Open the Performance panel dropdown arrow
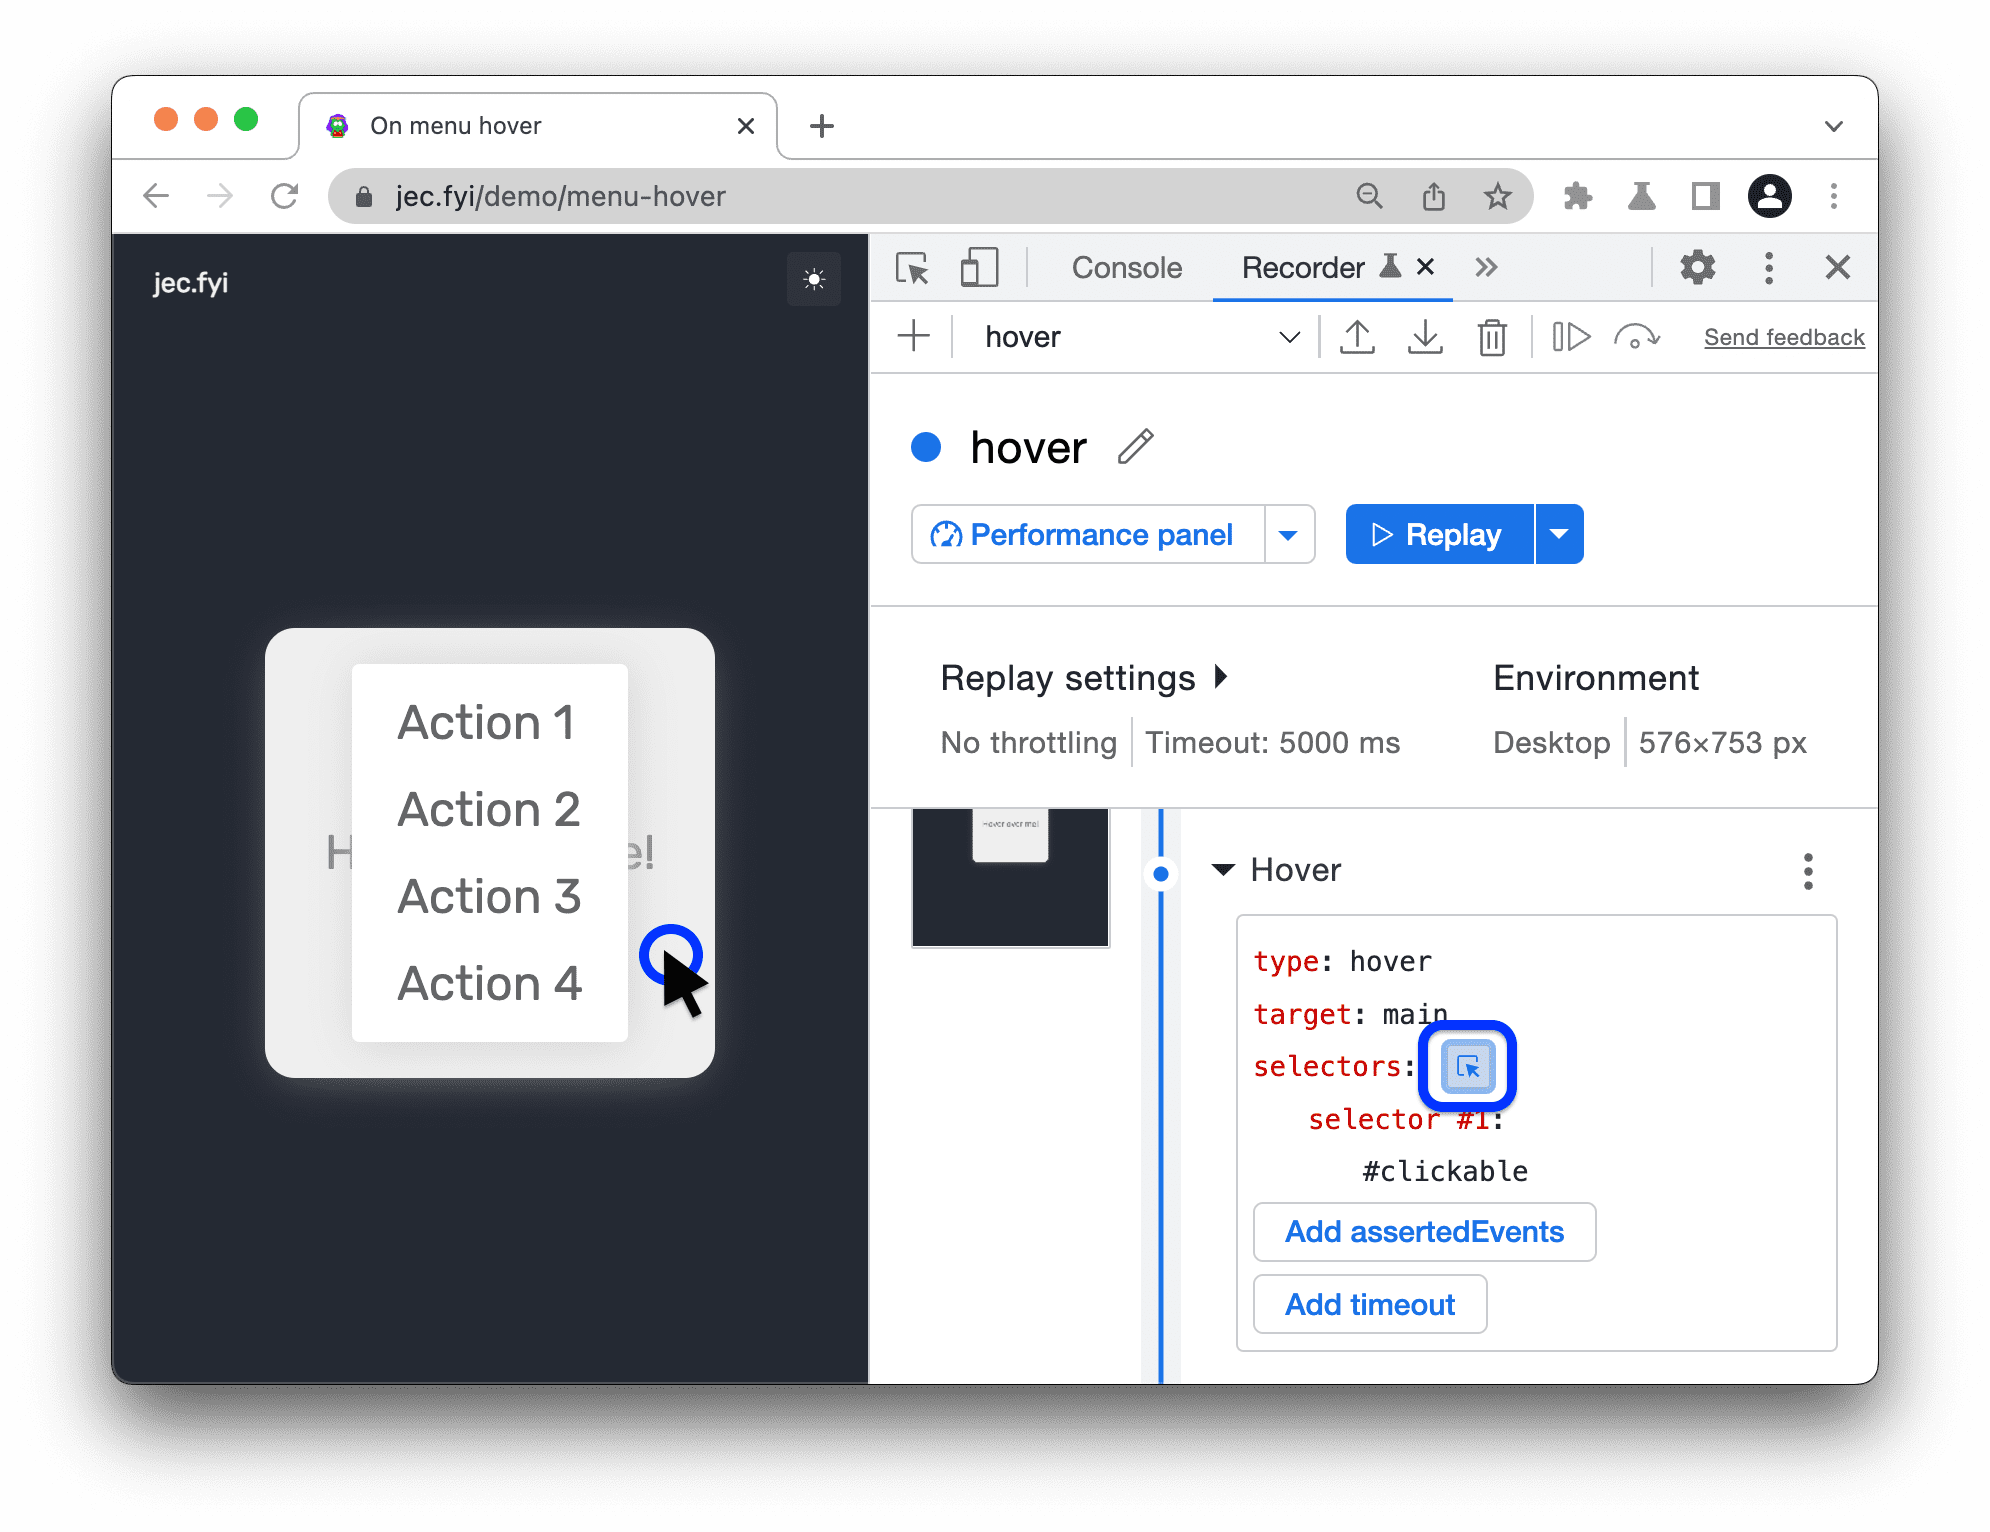 point(1289,534)
